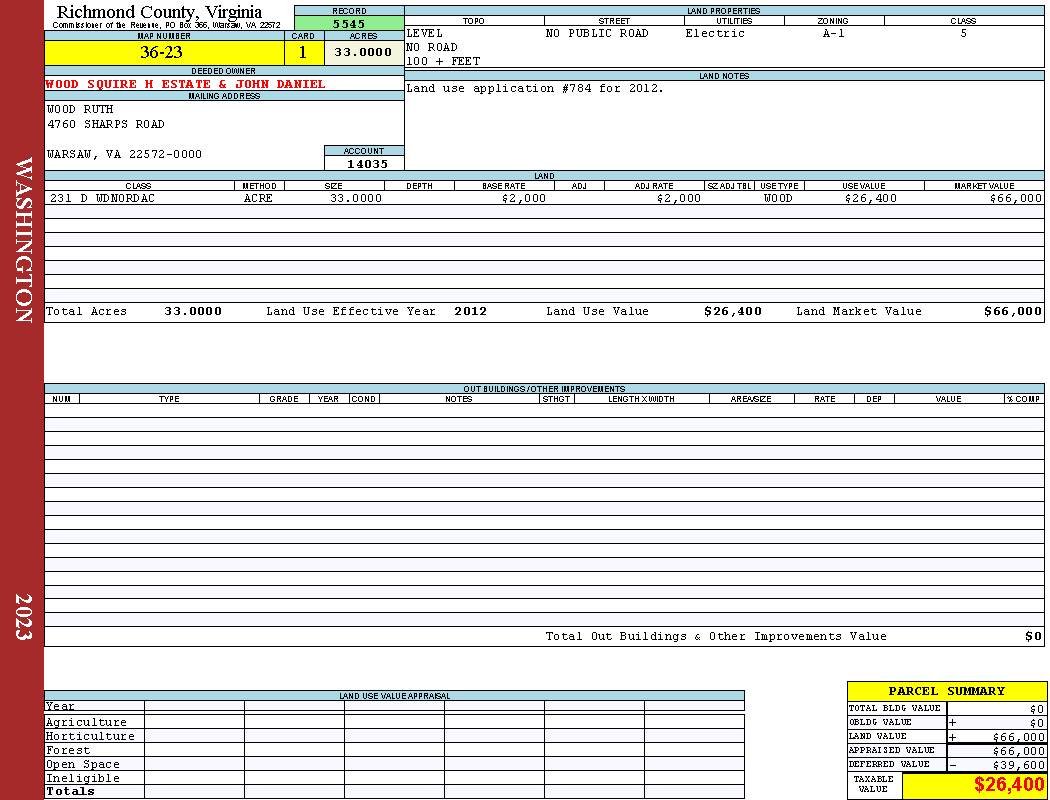Click the account number 14035

[367, 163]
